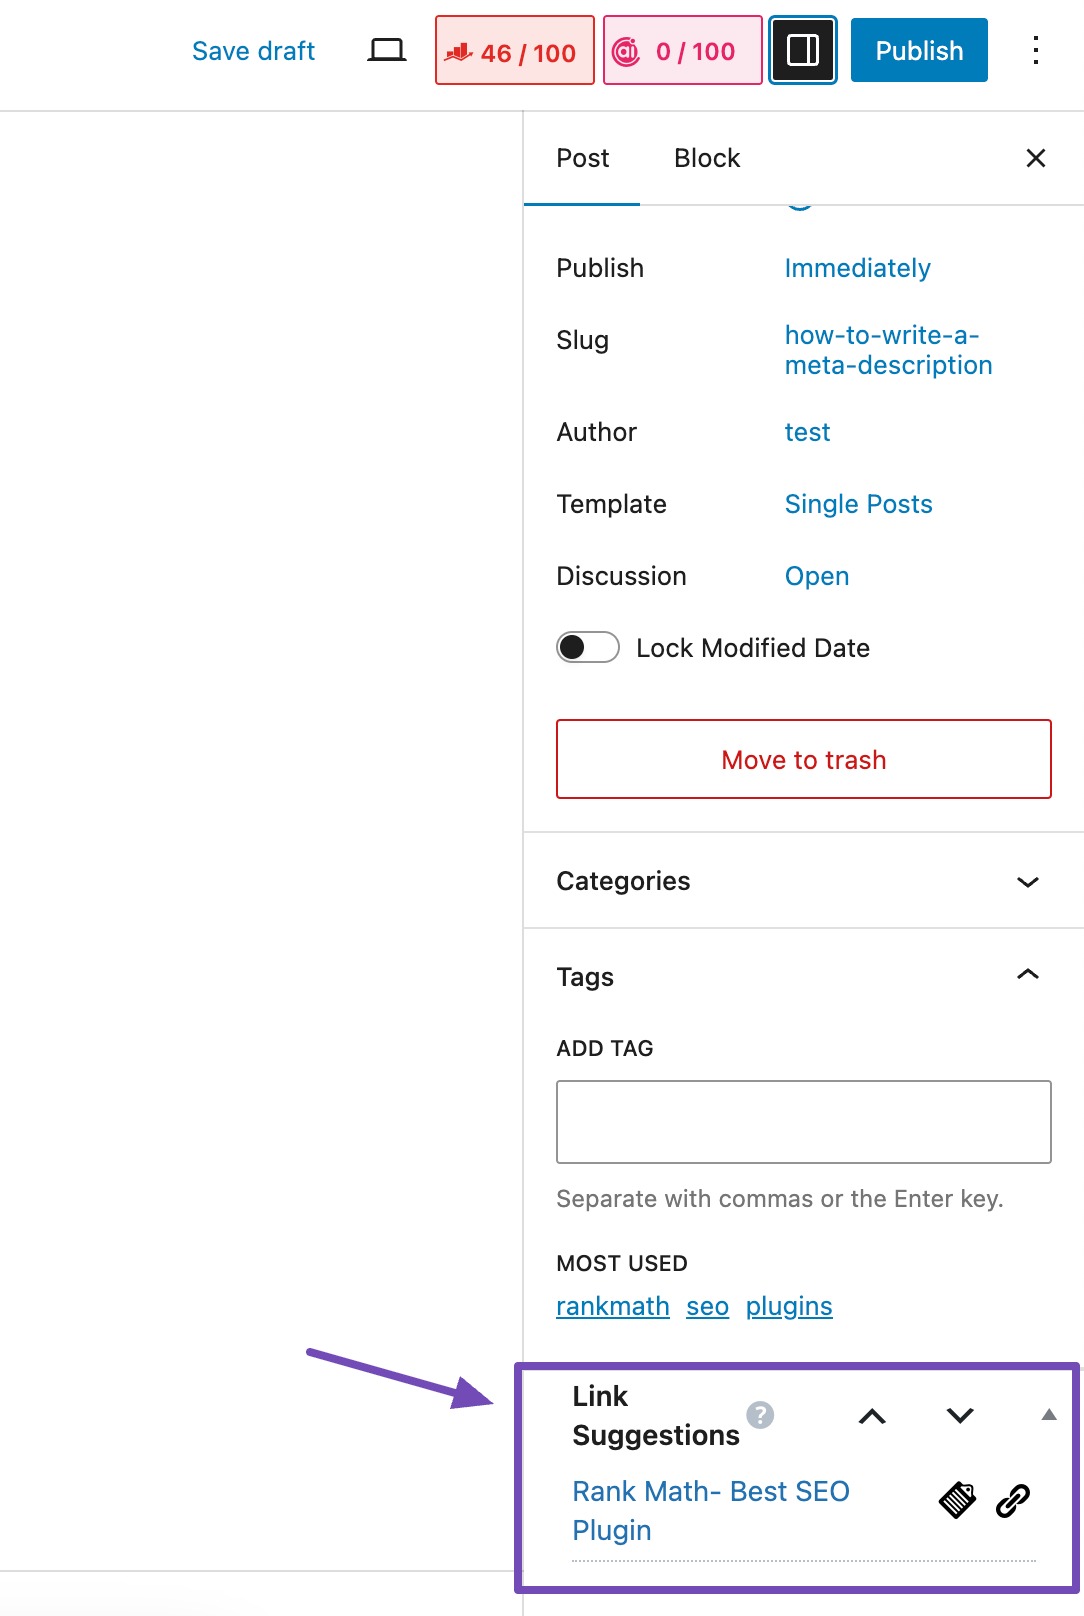1084x1616 pixels.
Task: Copy link using the chain icon
Action: (1013, 1500)
